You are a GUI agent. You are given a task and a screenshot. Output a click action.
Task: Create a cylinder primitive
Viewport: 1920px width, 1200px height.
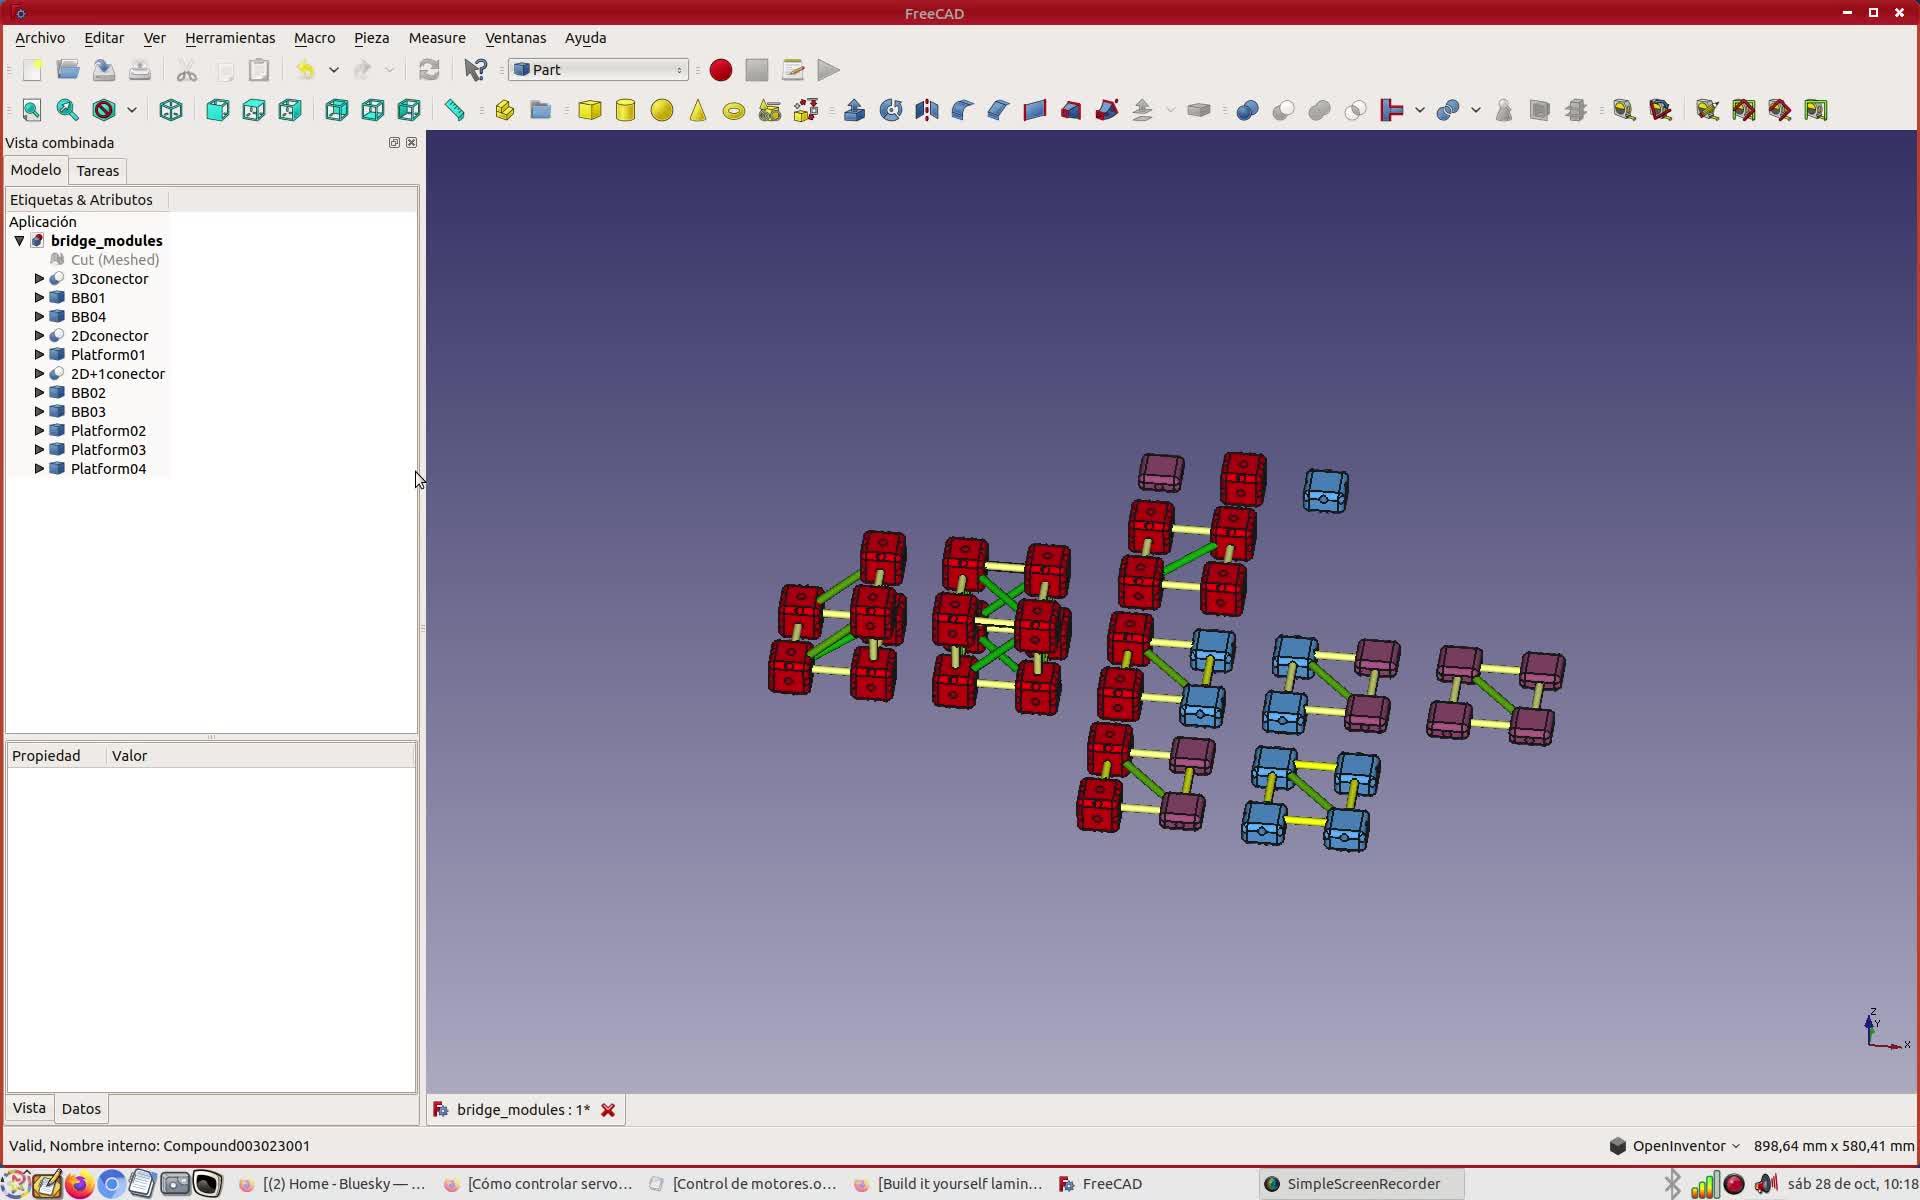pyautogui.click(x=626, y=110)
